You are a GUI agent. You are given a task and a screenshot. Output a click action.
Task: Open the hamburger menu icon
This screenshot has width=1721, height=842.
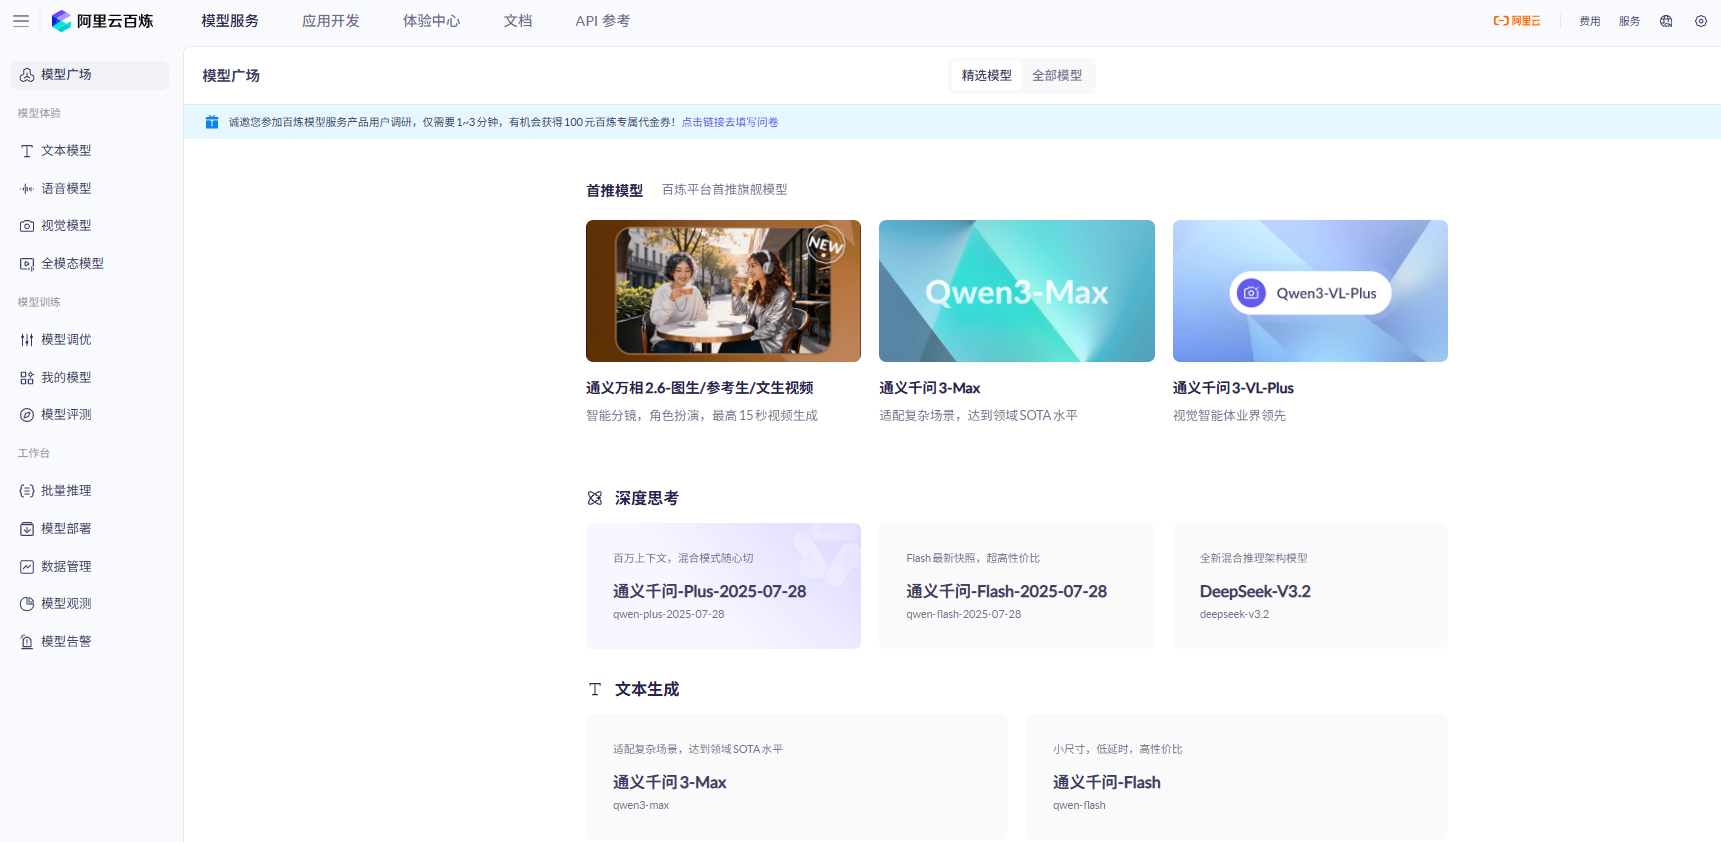coord(20,21)
